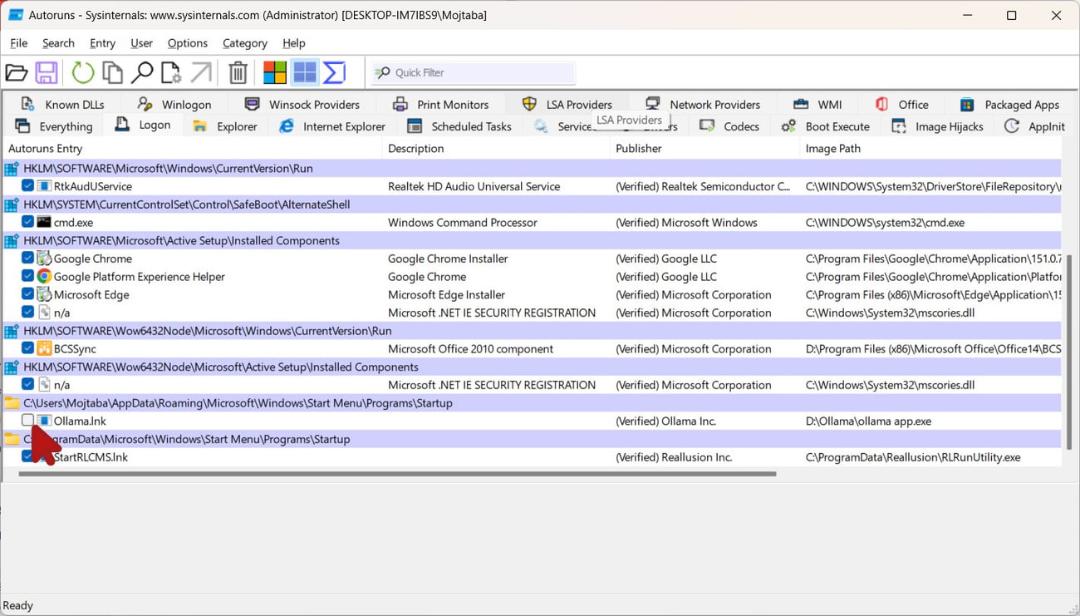Click the horizontal scrollbar under the list
Viewport: 1080px width, 616px height.
point(397,473)
